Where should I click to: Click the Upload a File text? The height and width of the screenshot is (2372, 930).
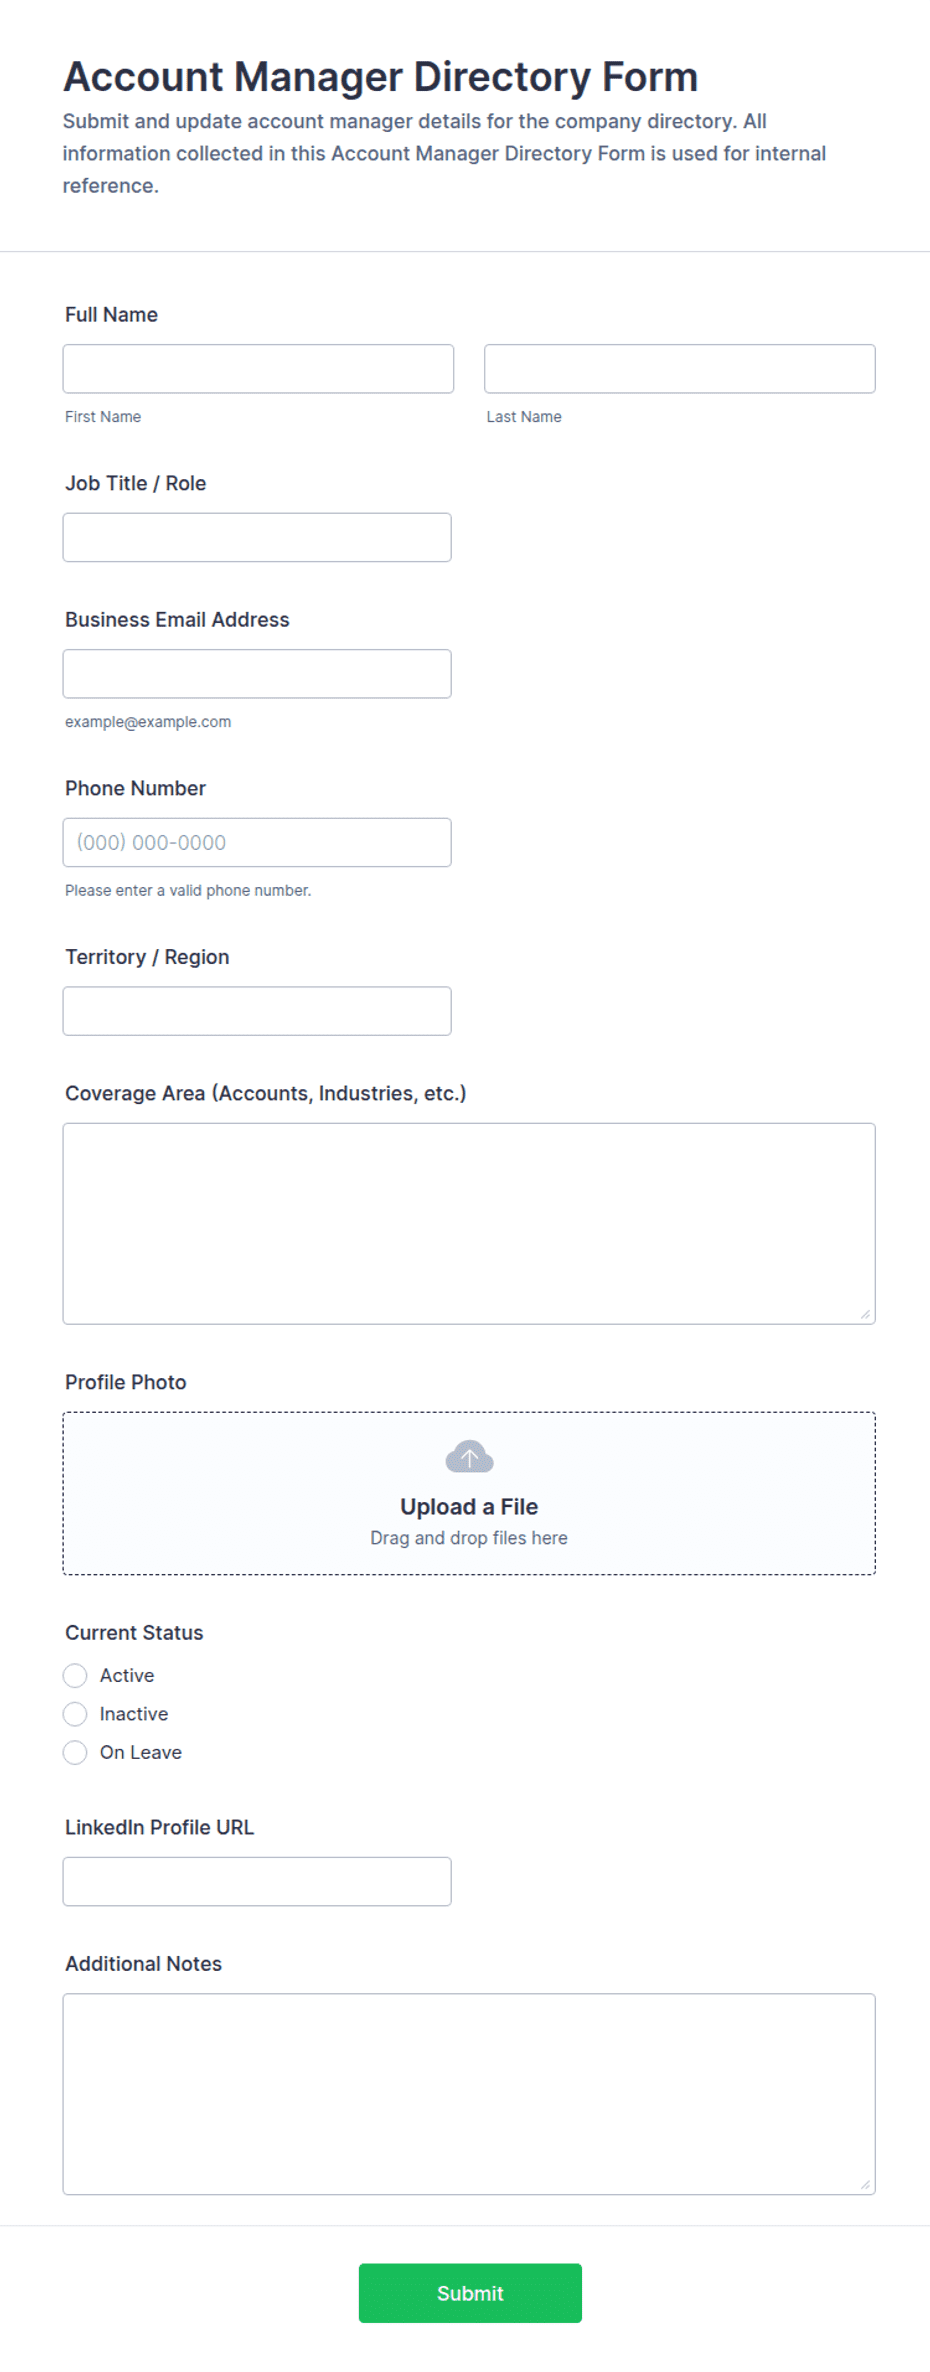pos(469,1507)
